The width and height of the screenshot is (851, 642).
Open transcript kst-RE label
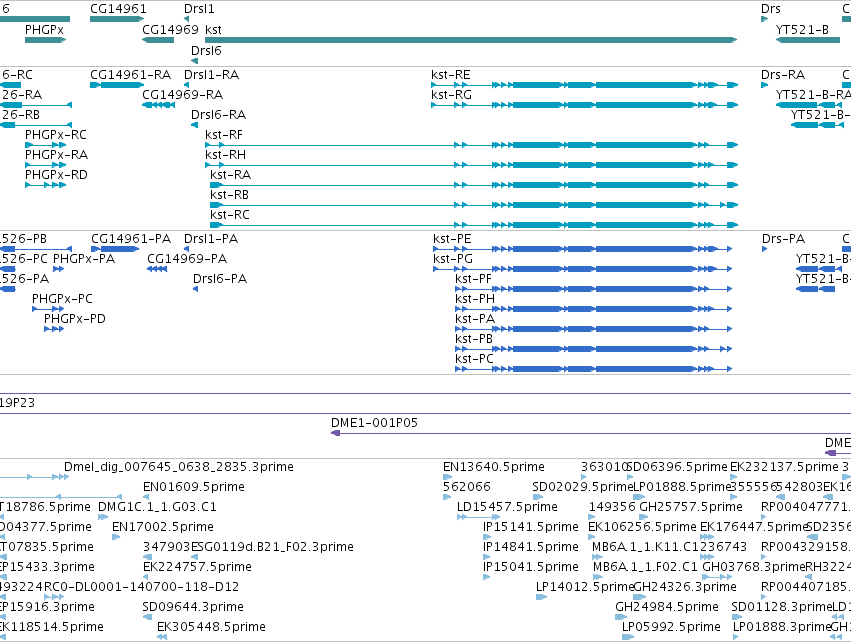(450, 74)
